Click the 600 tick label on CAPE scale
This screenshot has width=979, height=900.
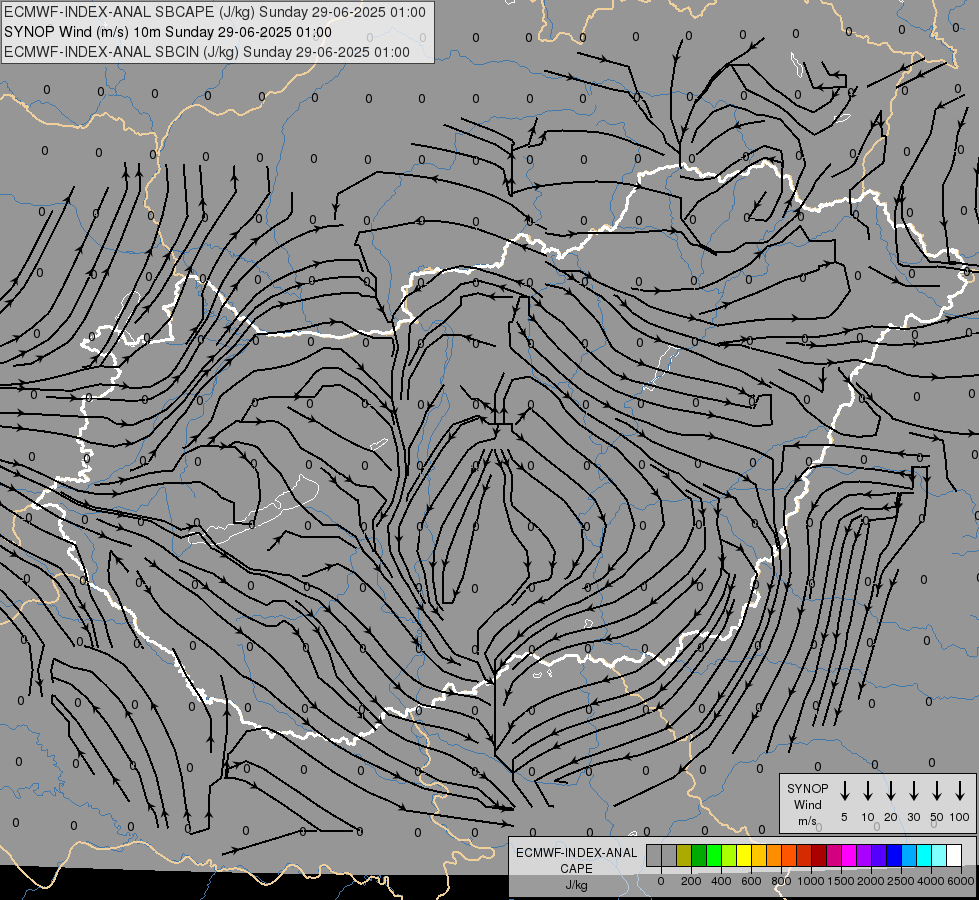click(751, 881)
